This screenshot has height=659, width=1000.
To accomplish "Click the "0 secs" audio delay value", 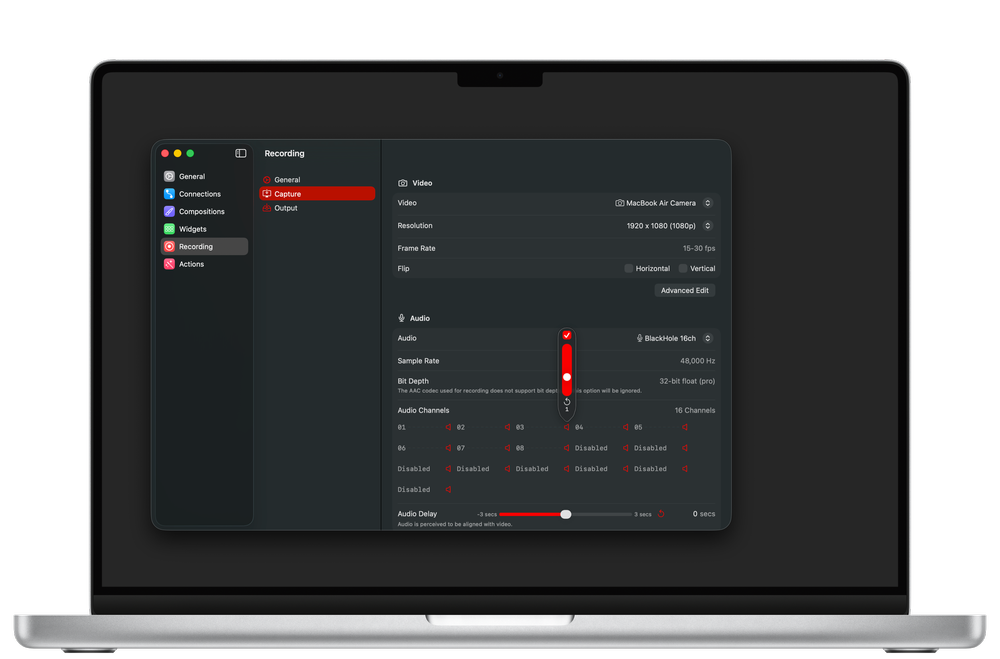I will [x=704, y=514].
